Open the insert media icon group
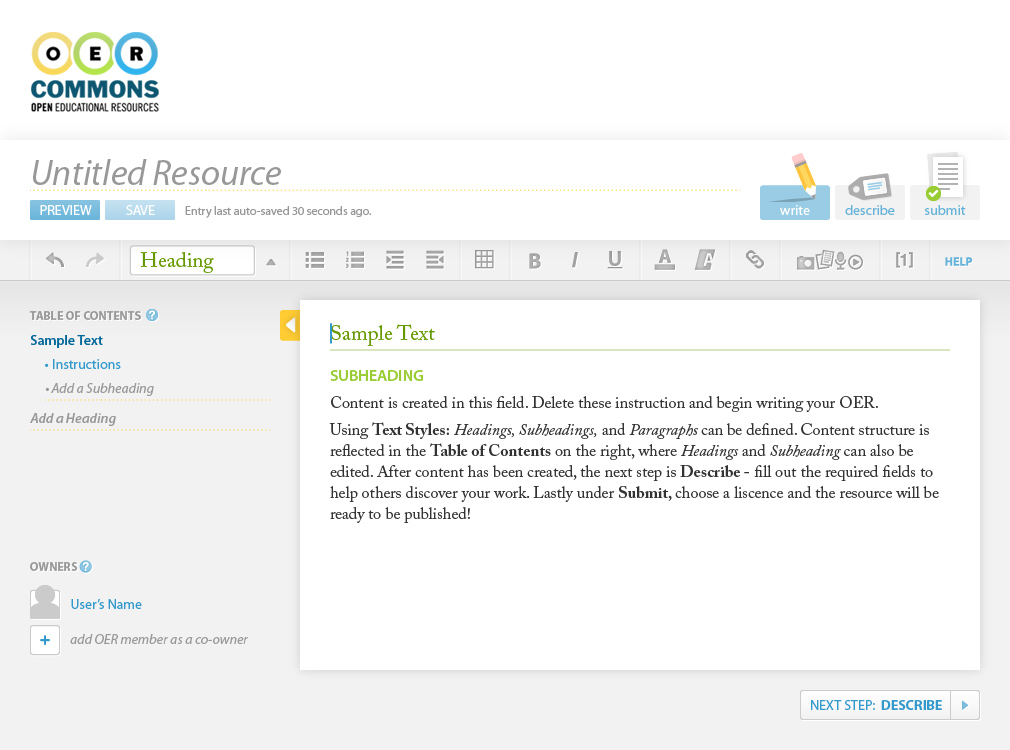Image resolution: width=1010 pixels, height=750 pixels. [829, 261]
